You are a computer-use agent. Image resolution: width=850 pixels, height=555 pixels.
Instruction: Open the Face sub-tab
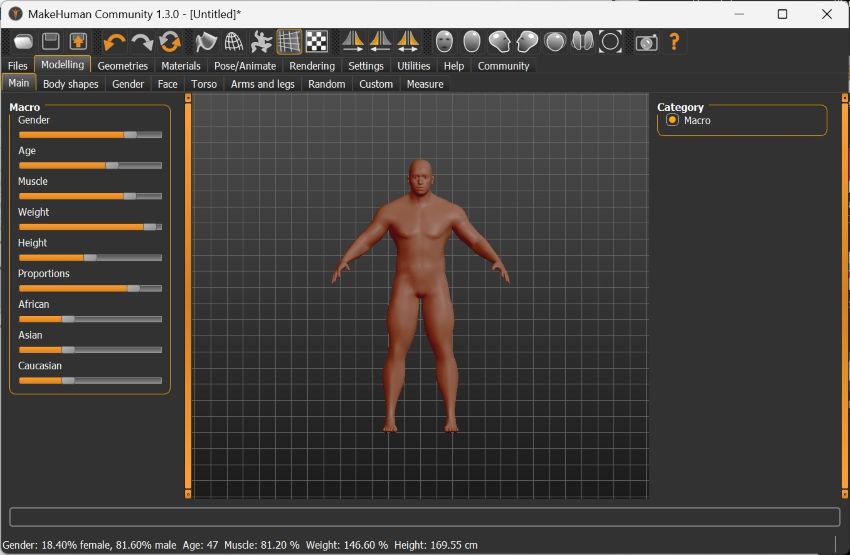pos(168,84)
